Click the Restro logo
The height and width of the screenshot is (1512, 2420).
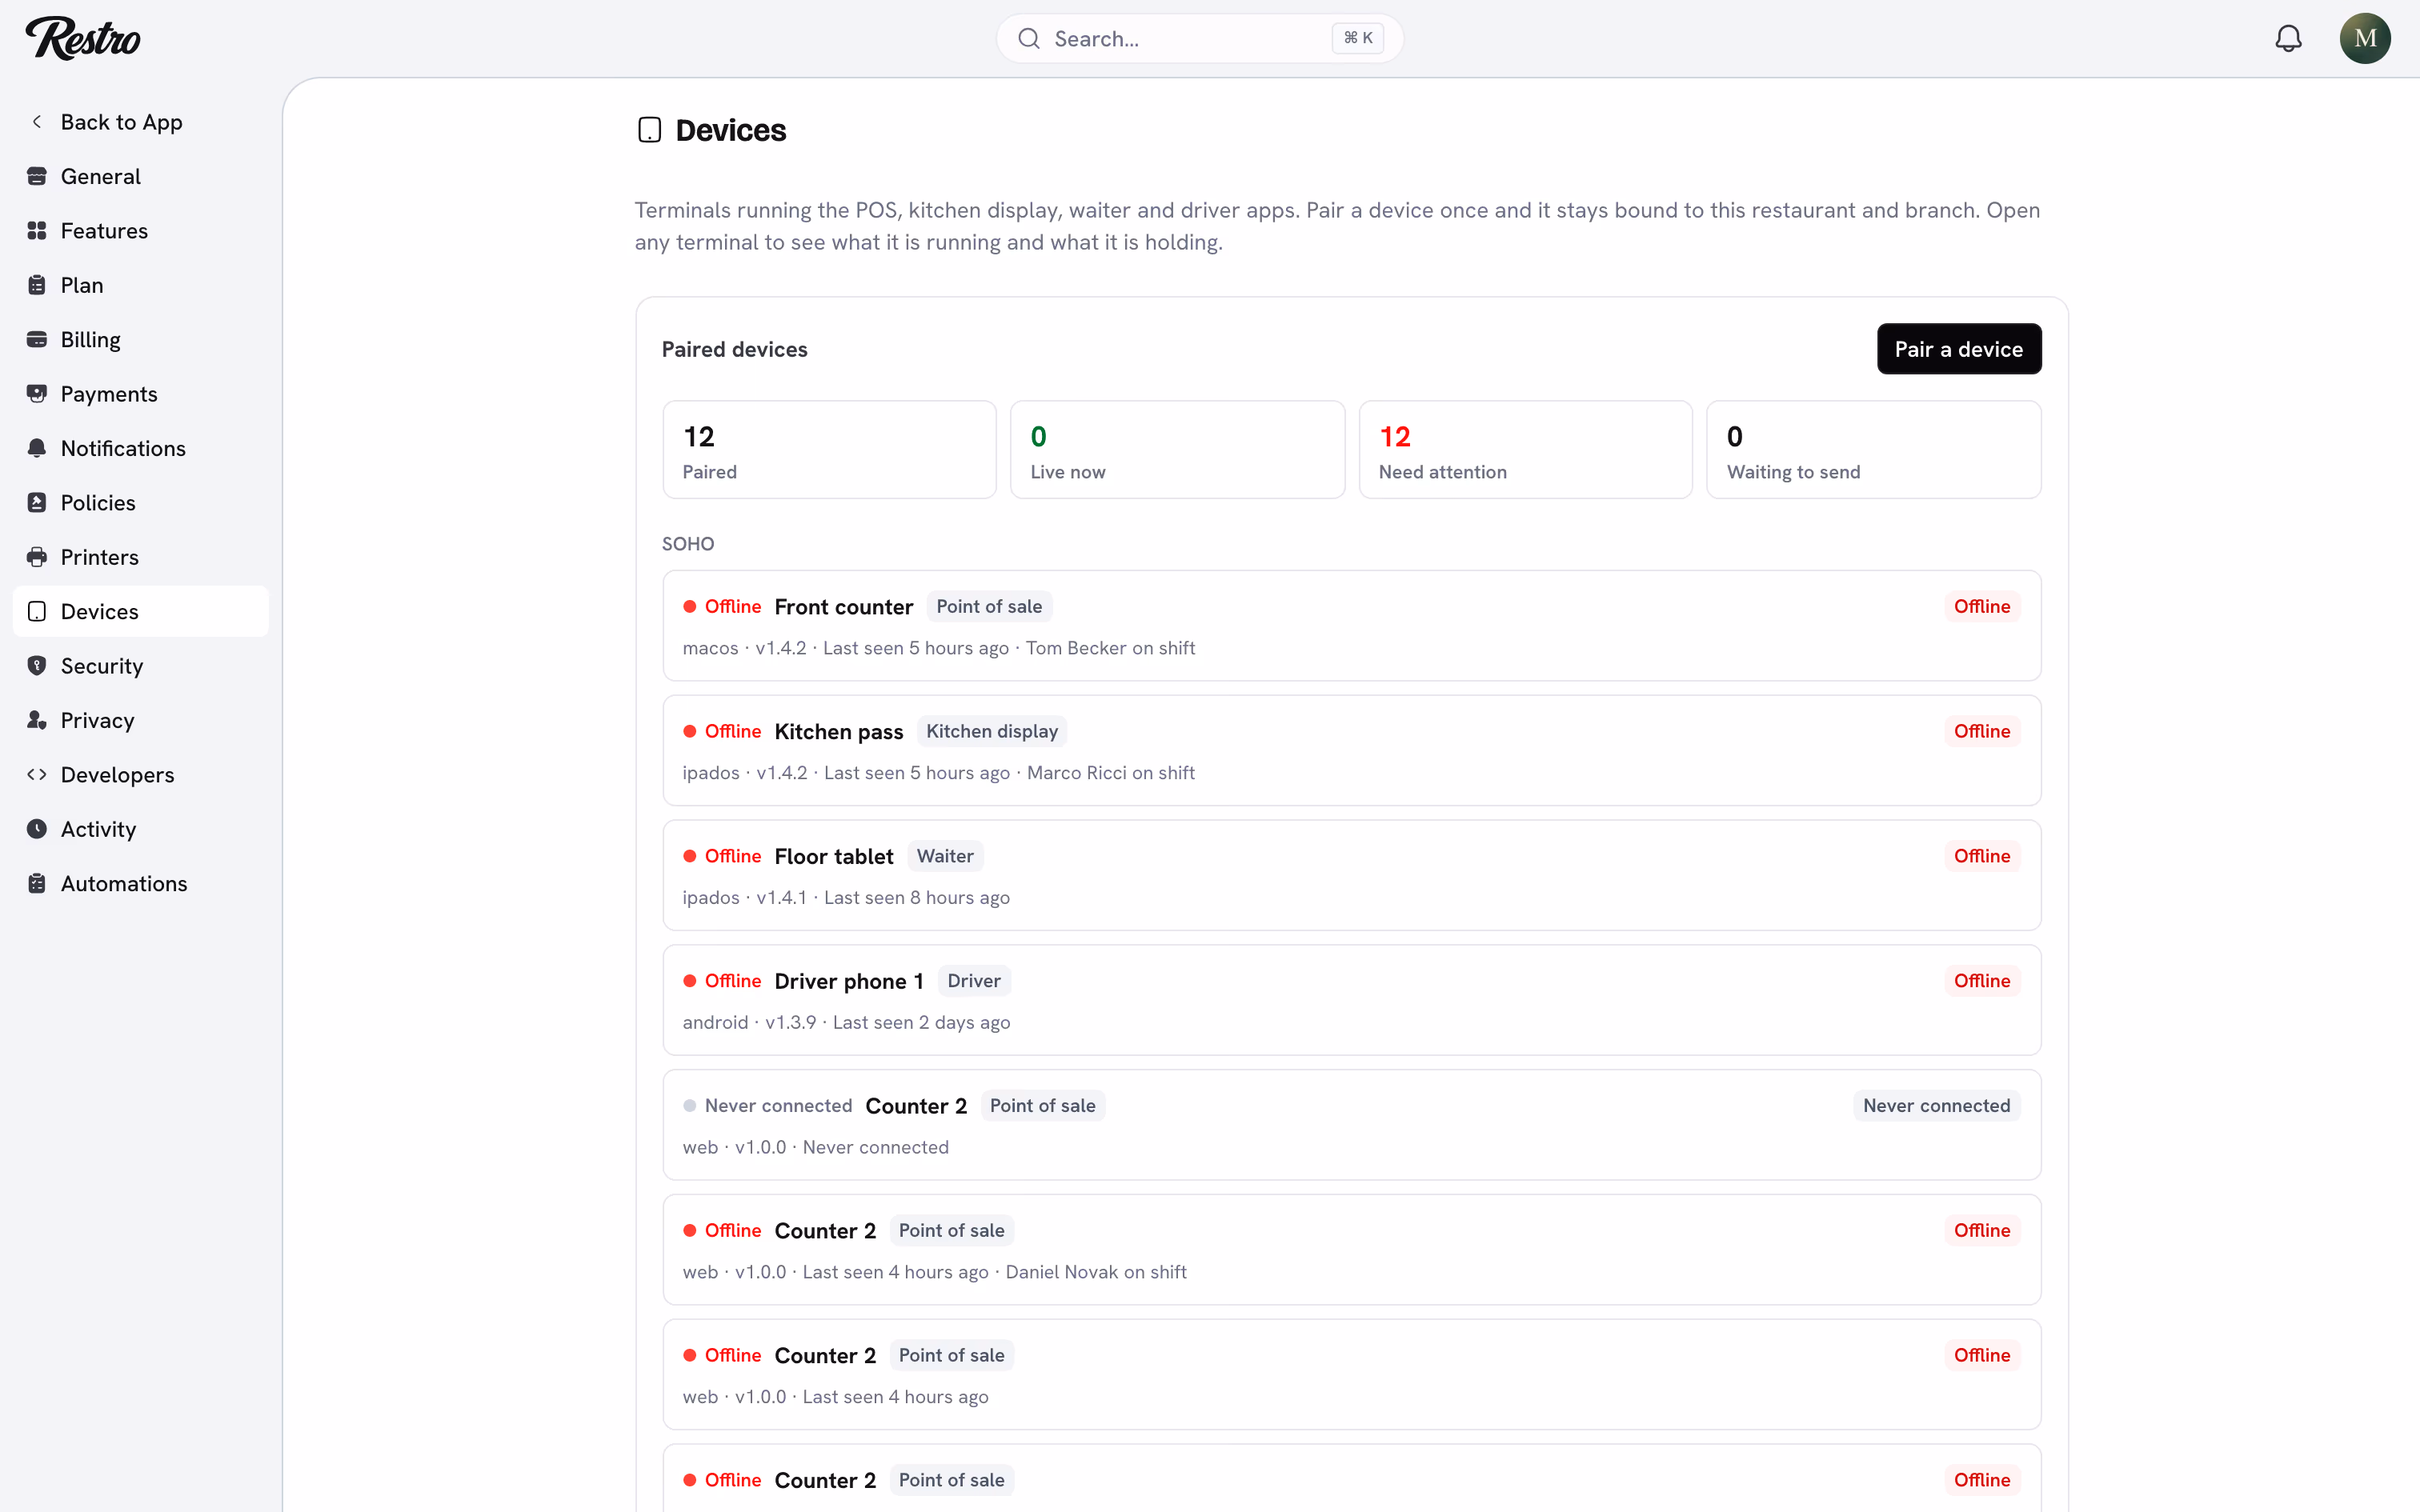click(83, 38)
